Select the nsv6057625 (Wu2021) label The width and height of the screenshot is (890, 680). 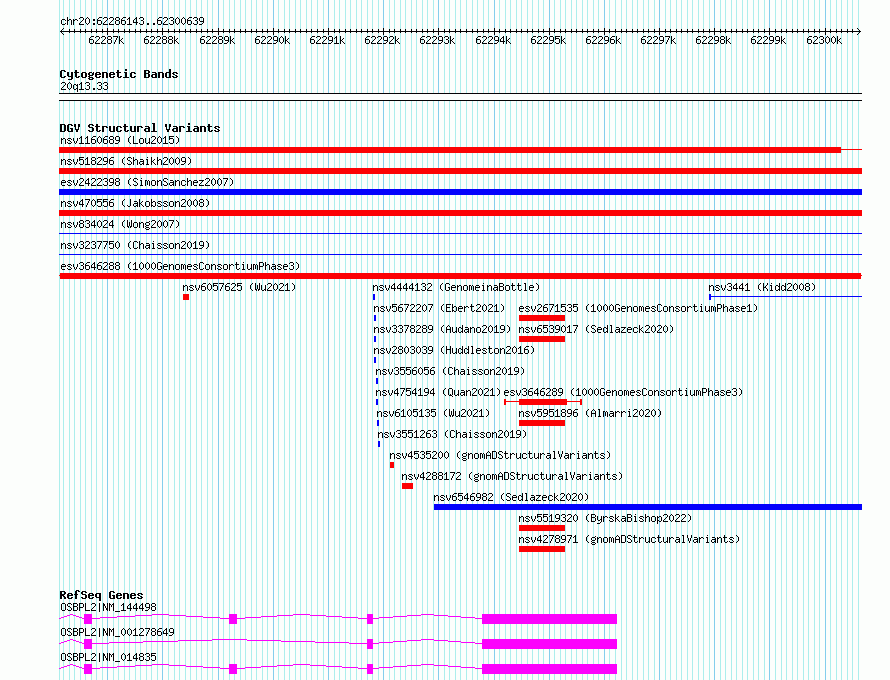[x=239, y=287]
